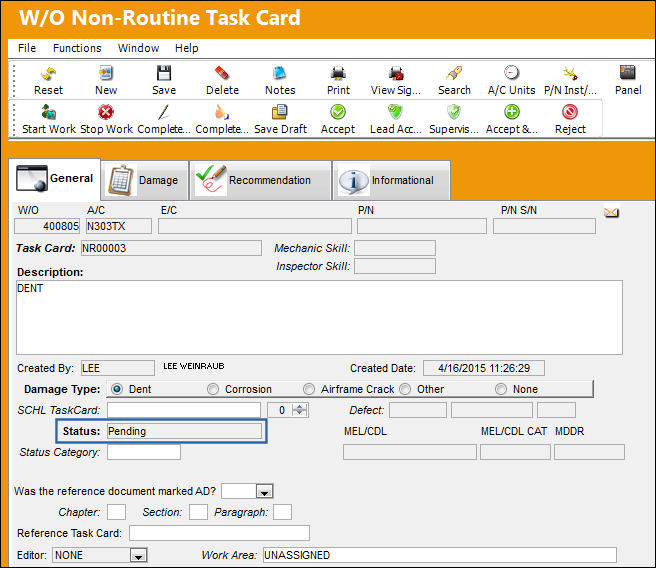The width and height of the screenshot is (656, 568).
Task: Select the Dent damage type
Action: [x=117, y=389]
